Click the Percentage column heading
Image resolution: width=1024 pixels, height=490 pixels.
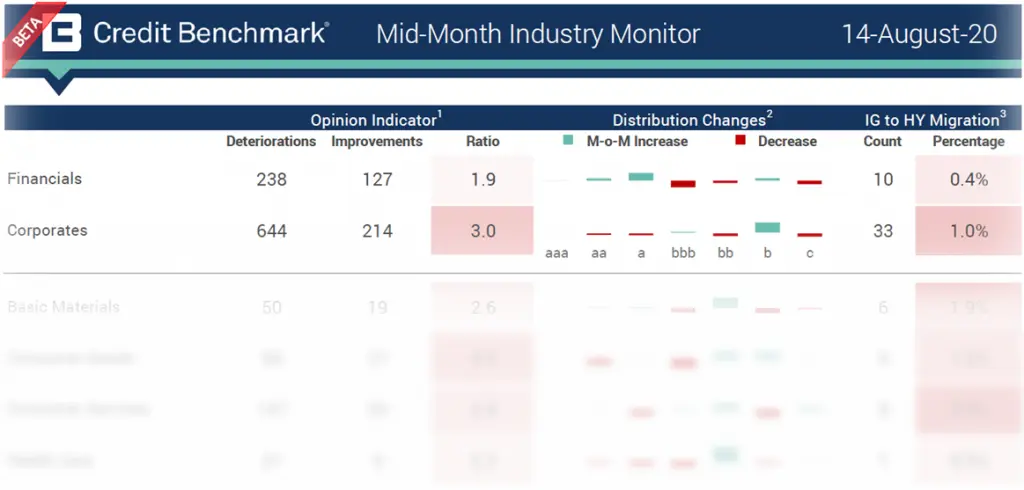968,141
